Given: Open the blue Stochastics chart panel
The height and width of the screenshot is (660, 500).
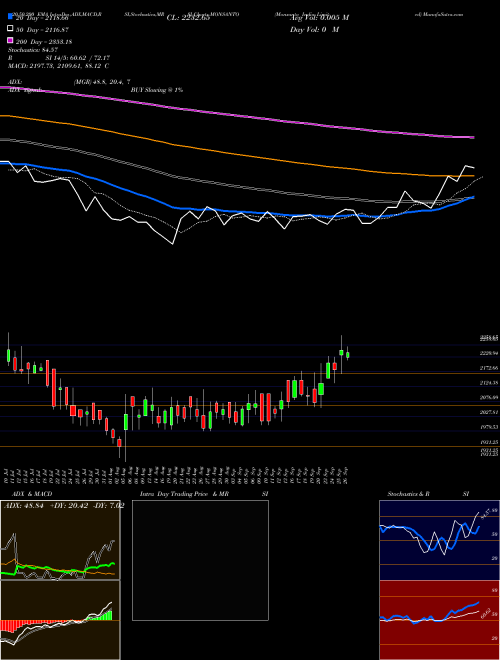Looking at the screenshot, I should [439, 540].
